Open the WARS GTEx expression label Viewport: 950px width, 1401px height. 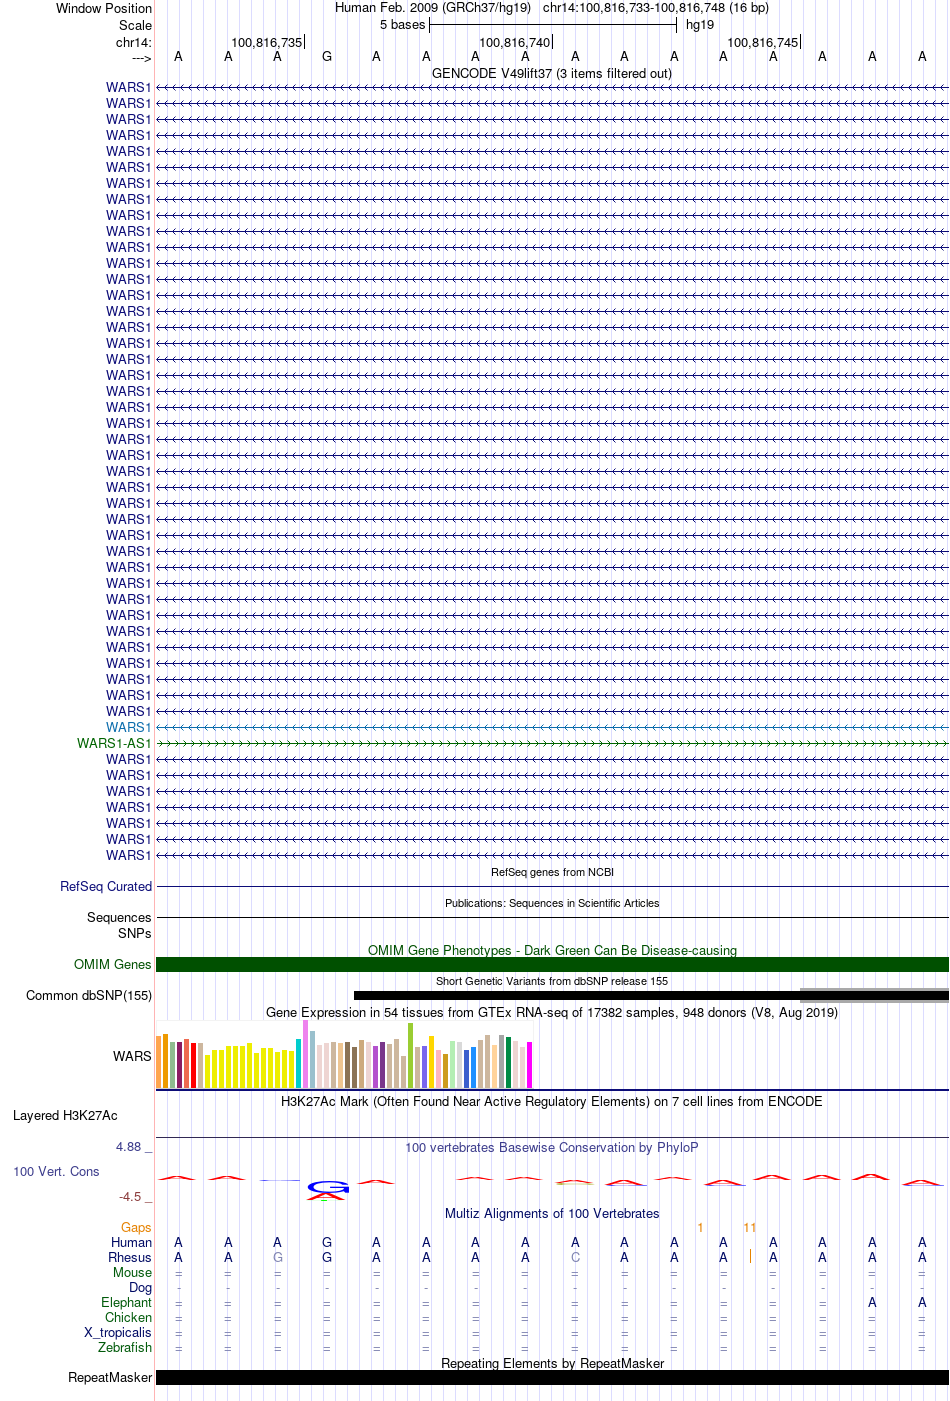tap(132, 1056)
